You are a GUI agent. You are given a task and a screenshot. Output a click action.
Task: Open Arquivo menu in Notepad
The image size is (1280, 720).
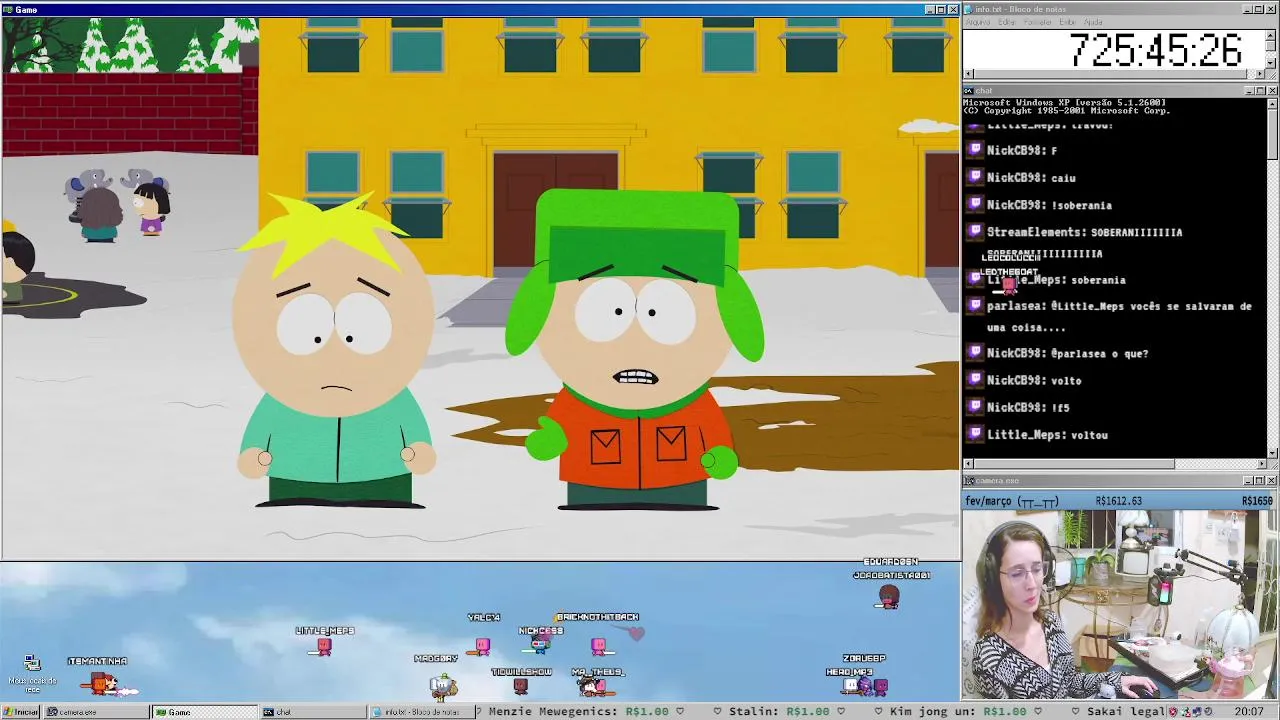click(x=978, y=22)
